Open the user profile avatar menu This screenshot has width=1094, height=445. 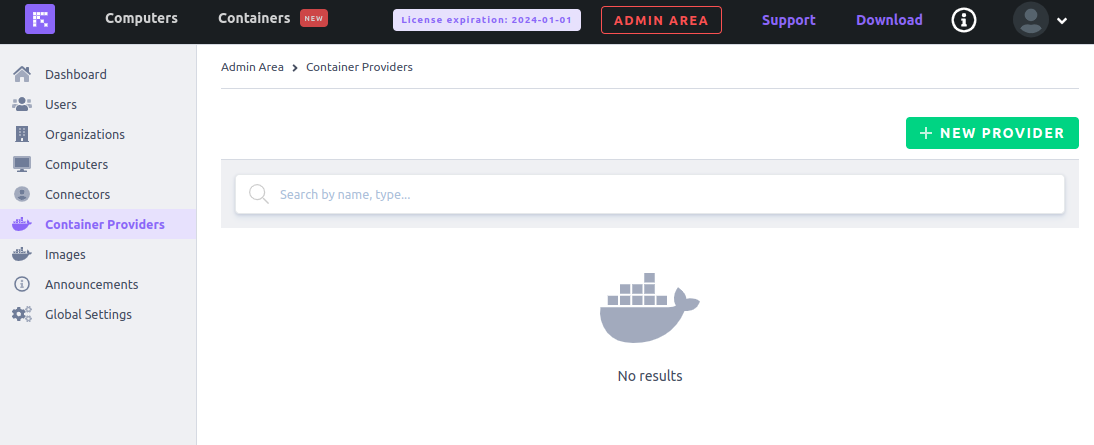pyautogui.click(x=1031, y=20)
